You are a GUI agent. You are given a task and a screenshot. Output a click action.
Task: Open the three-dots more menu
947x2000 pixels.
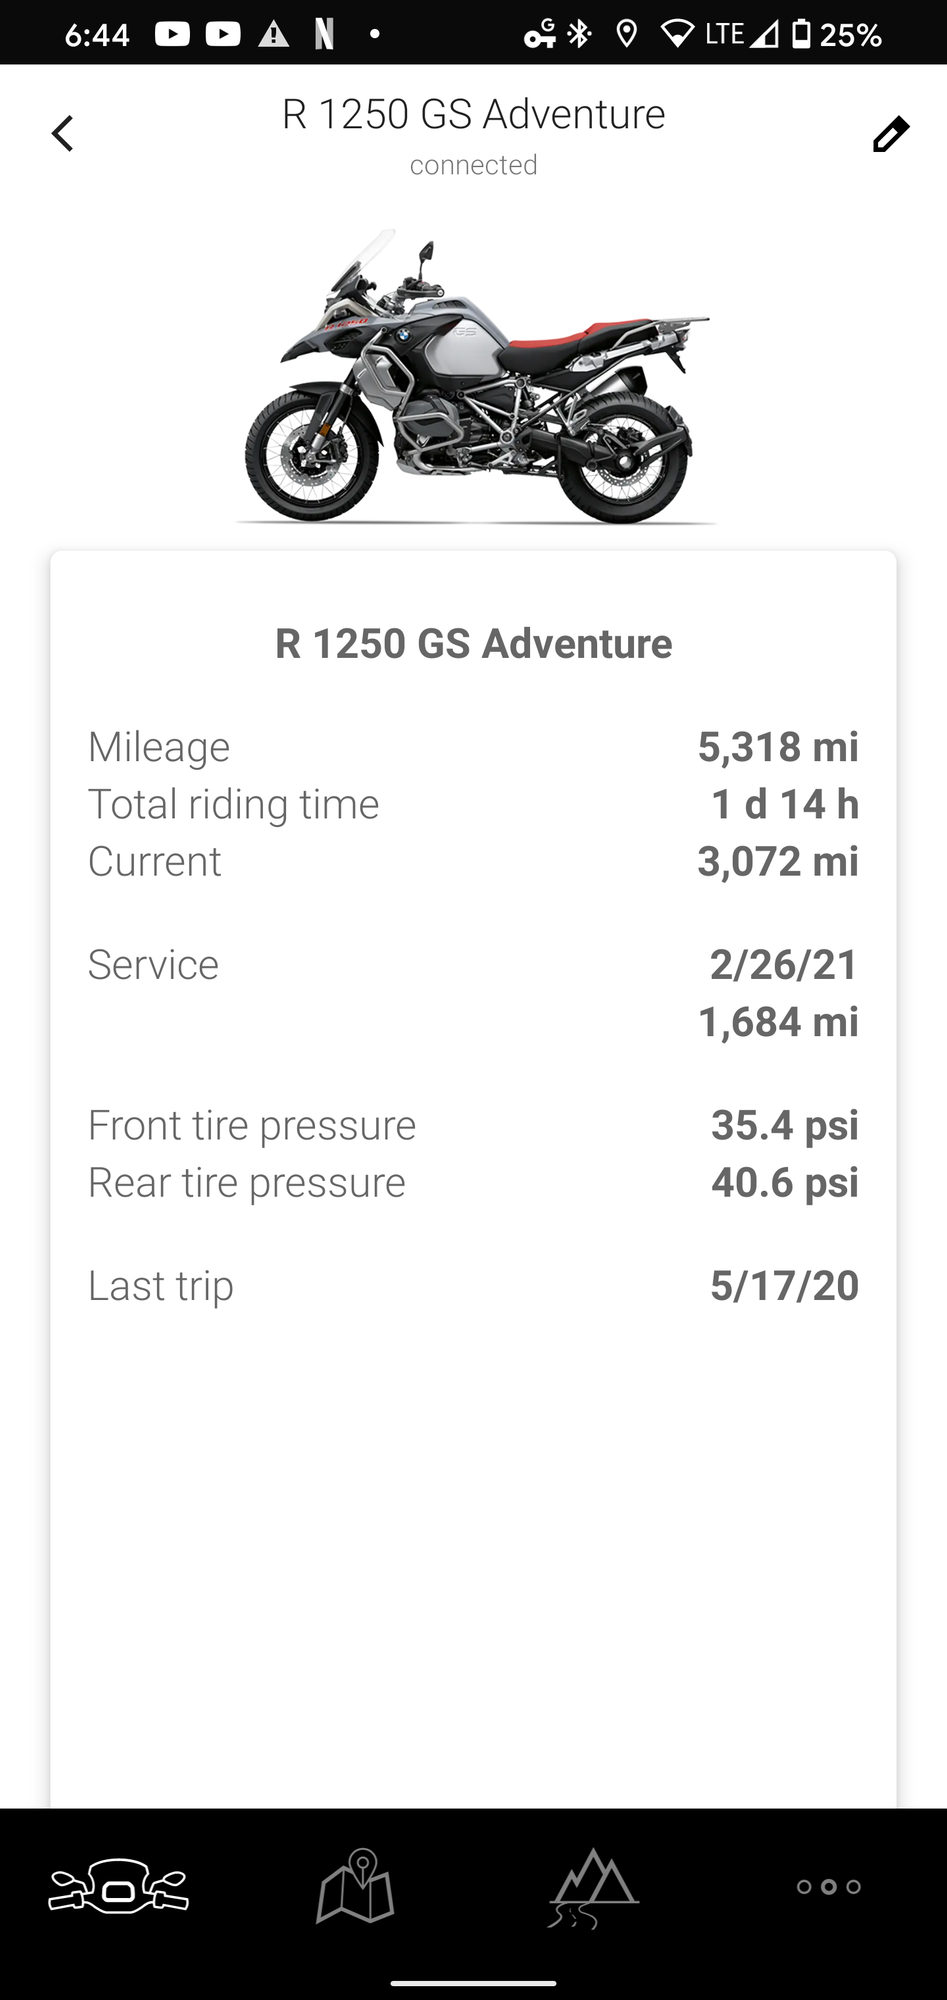coord(828,1886)
